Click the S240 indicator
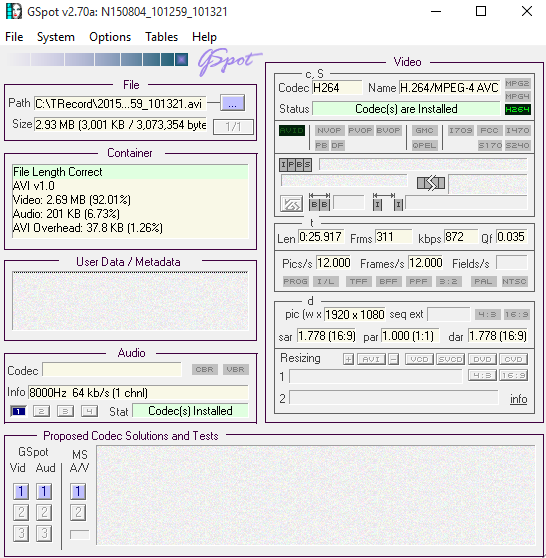 click(518, 145)
